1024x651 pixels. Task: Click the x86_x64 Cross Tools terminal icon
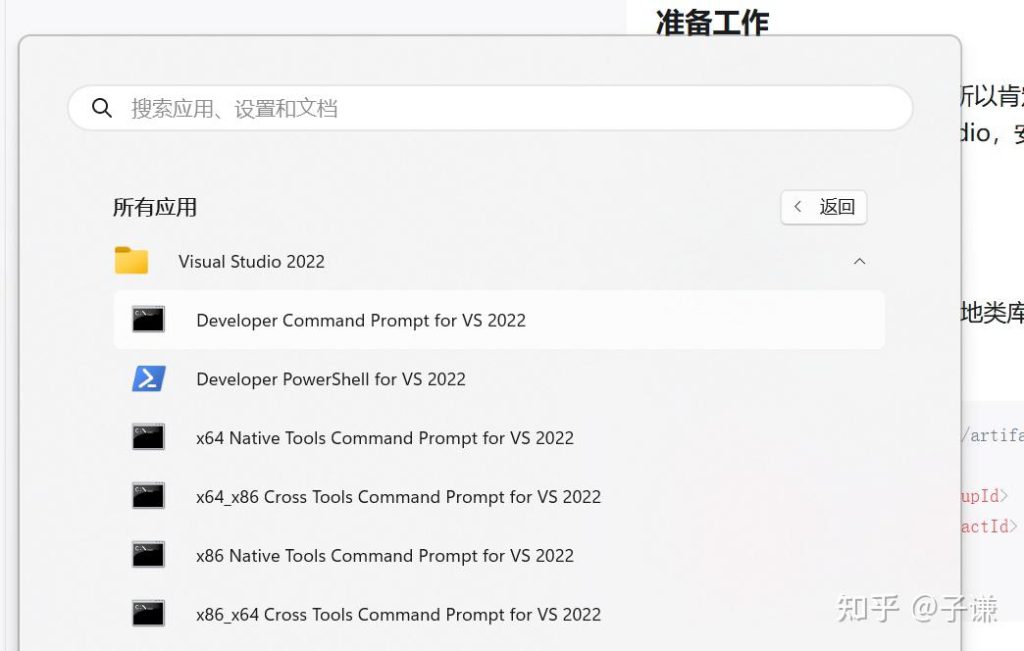coord(148,614)
